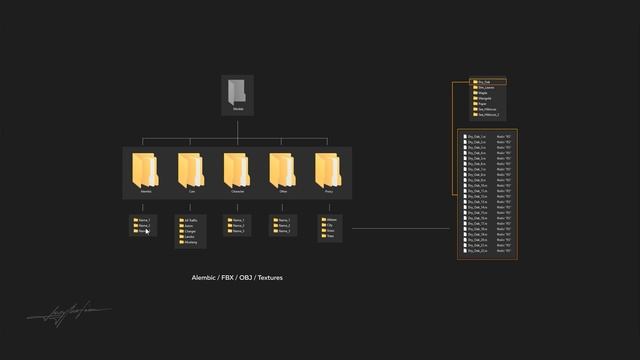
Task: Select the Dry_Oak_10.rs file row
Action: coord(487,185)
